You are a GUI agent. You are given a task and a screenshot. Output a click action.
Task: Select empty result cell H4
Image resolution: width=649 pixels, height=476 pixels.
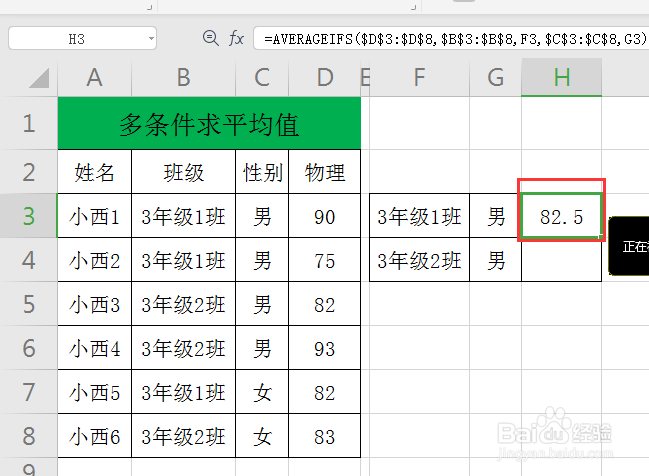point(561,260)
